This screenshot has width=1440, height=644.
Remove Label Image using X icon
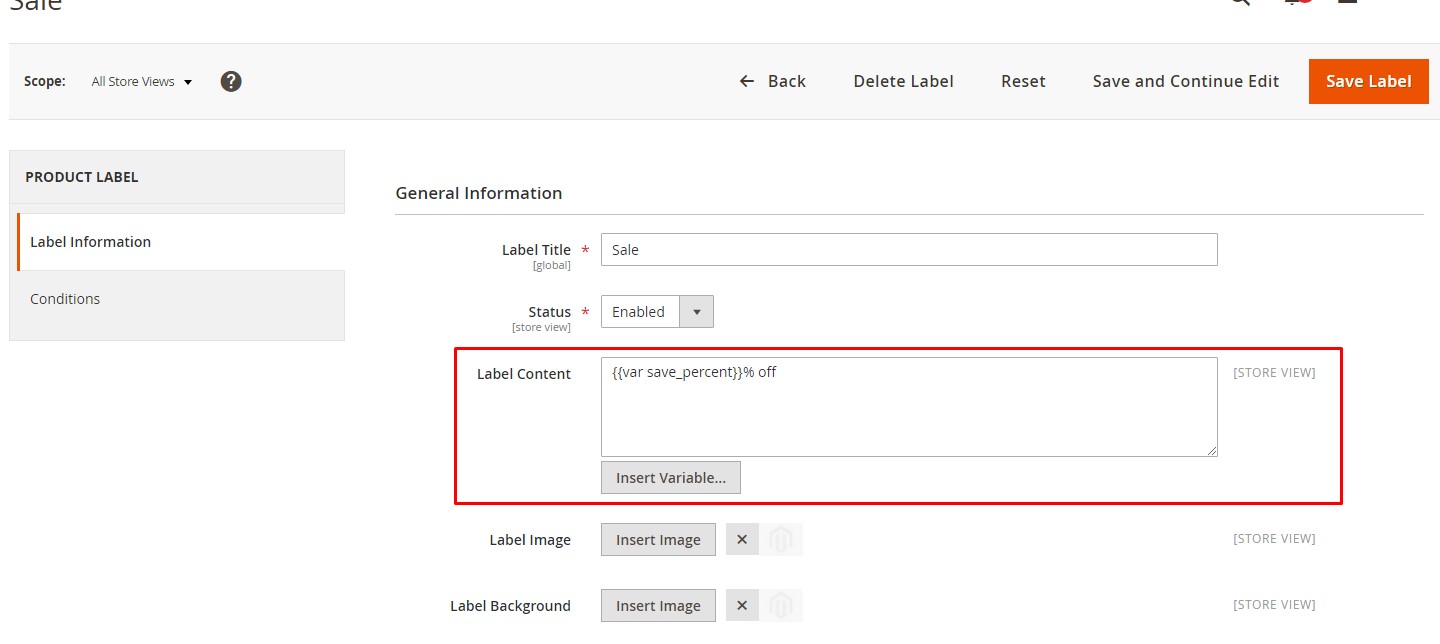click(x=742, y=540)
